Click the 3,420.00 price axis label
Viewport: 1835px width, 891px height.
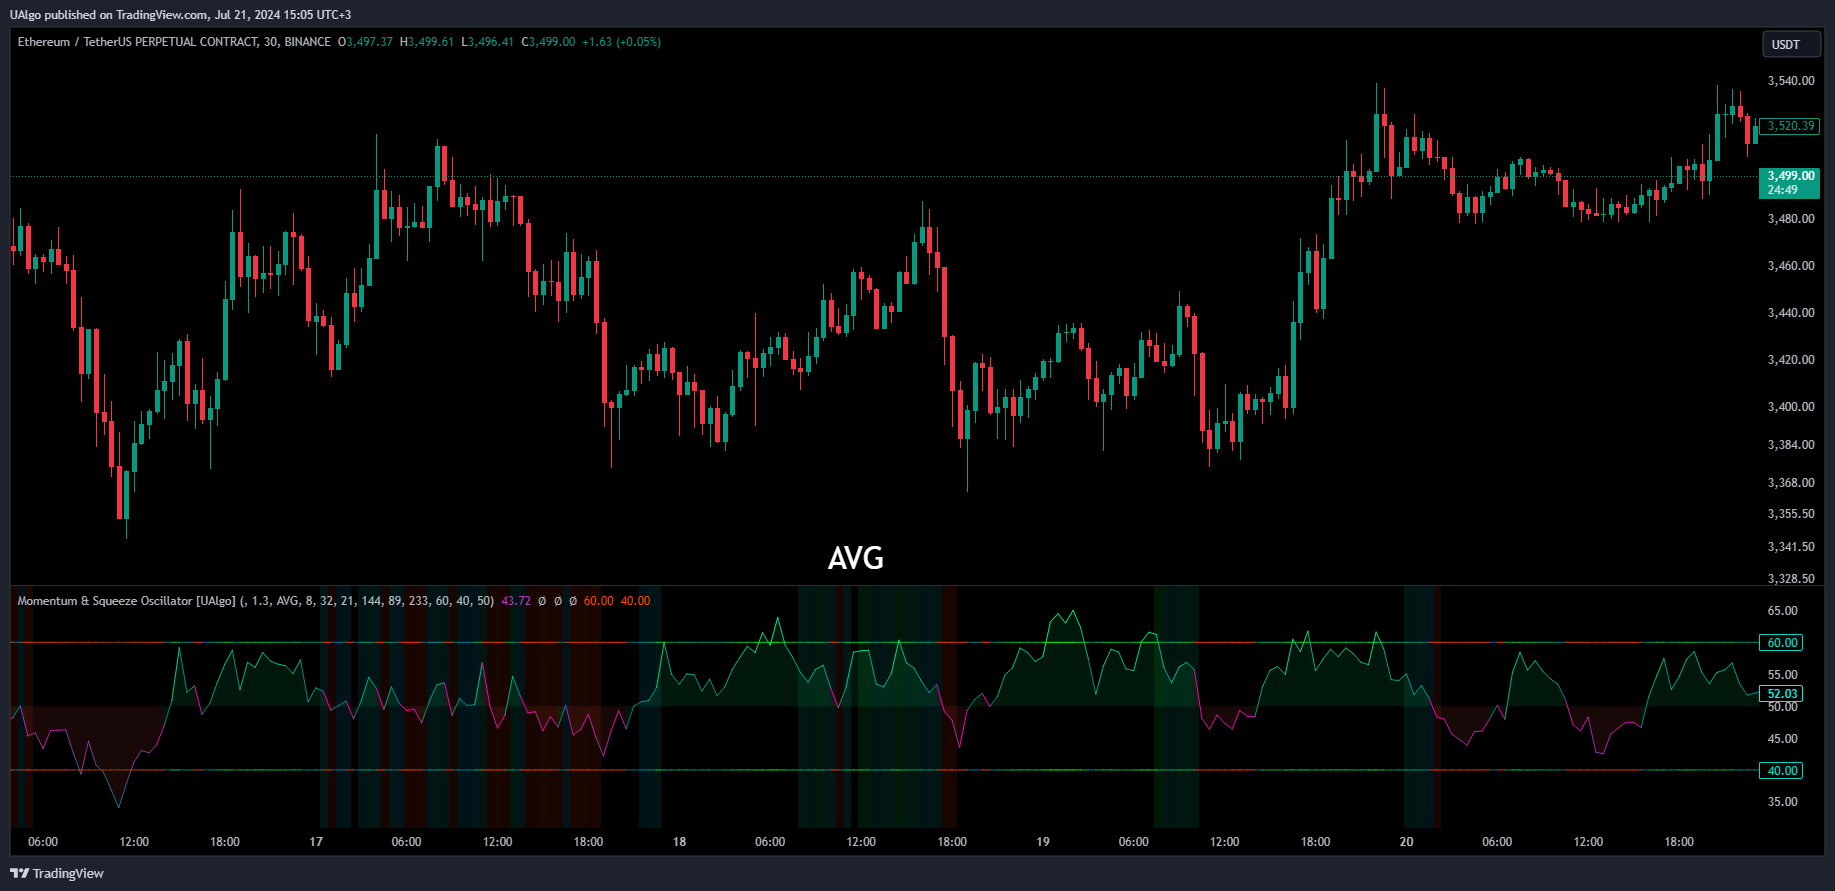point(1790,360)
